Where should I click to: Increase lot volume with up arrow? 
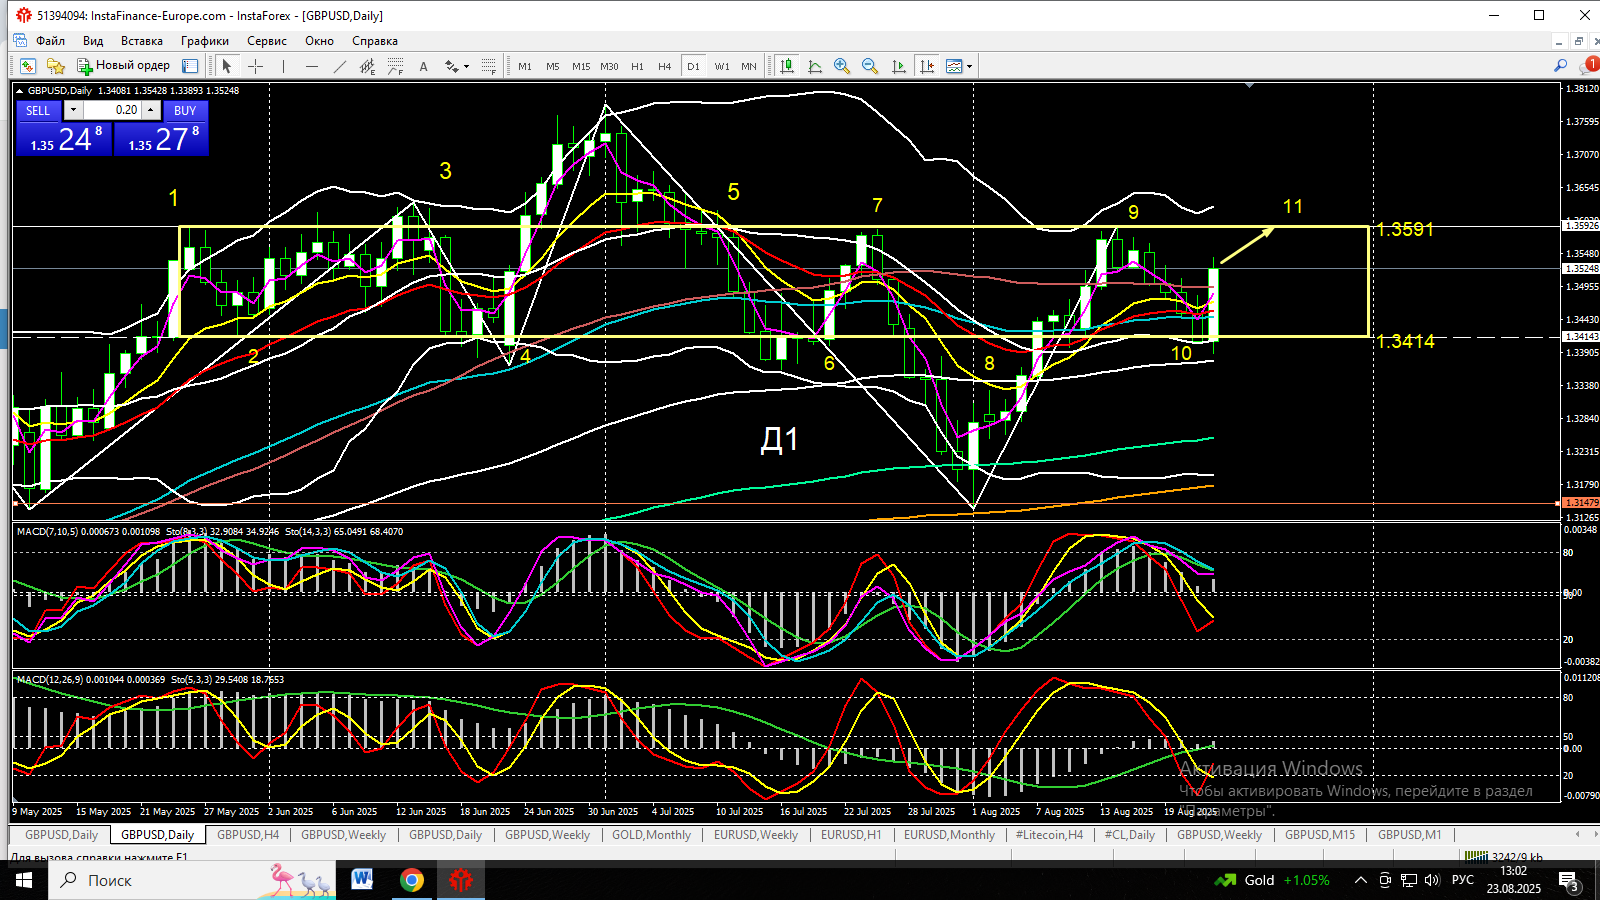[x=151, y=110]
